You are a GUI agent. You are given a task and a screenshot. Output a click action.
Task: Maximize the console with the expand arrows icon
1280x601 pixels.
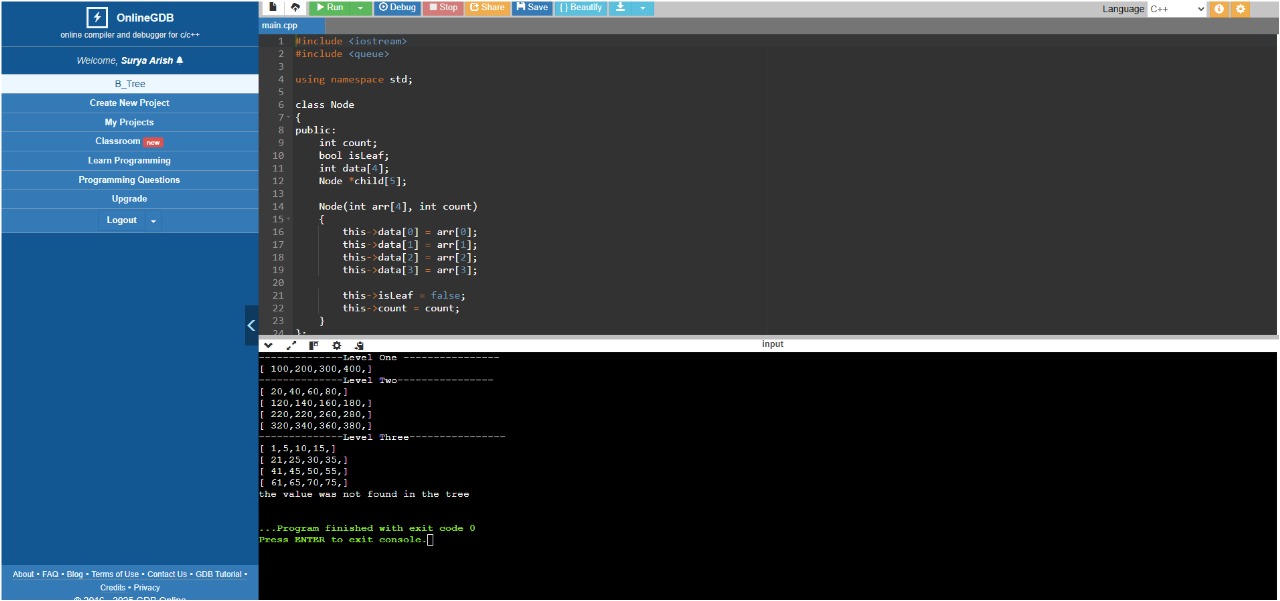coord(291,345)
